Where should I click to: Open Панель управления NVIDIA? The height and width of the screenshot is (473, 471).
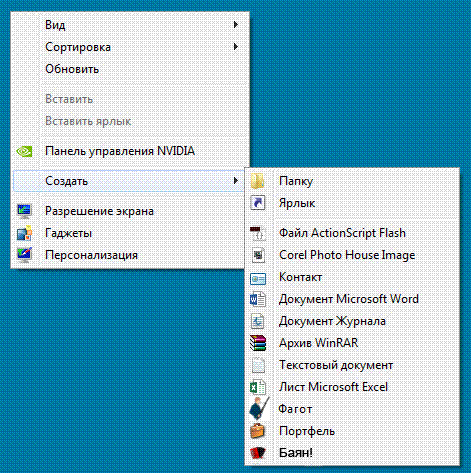pyautogui.click(x=130, y=151)
